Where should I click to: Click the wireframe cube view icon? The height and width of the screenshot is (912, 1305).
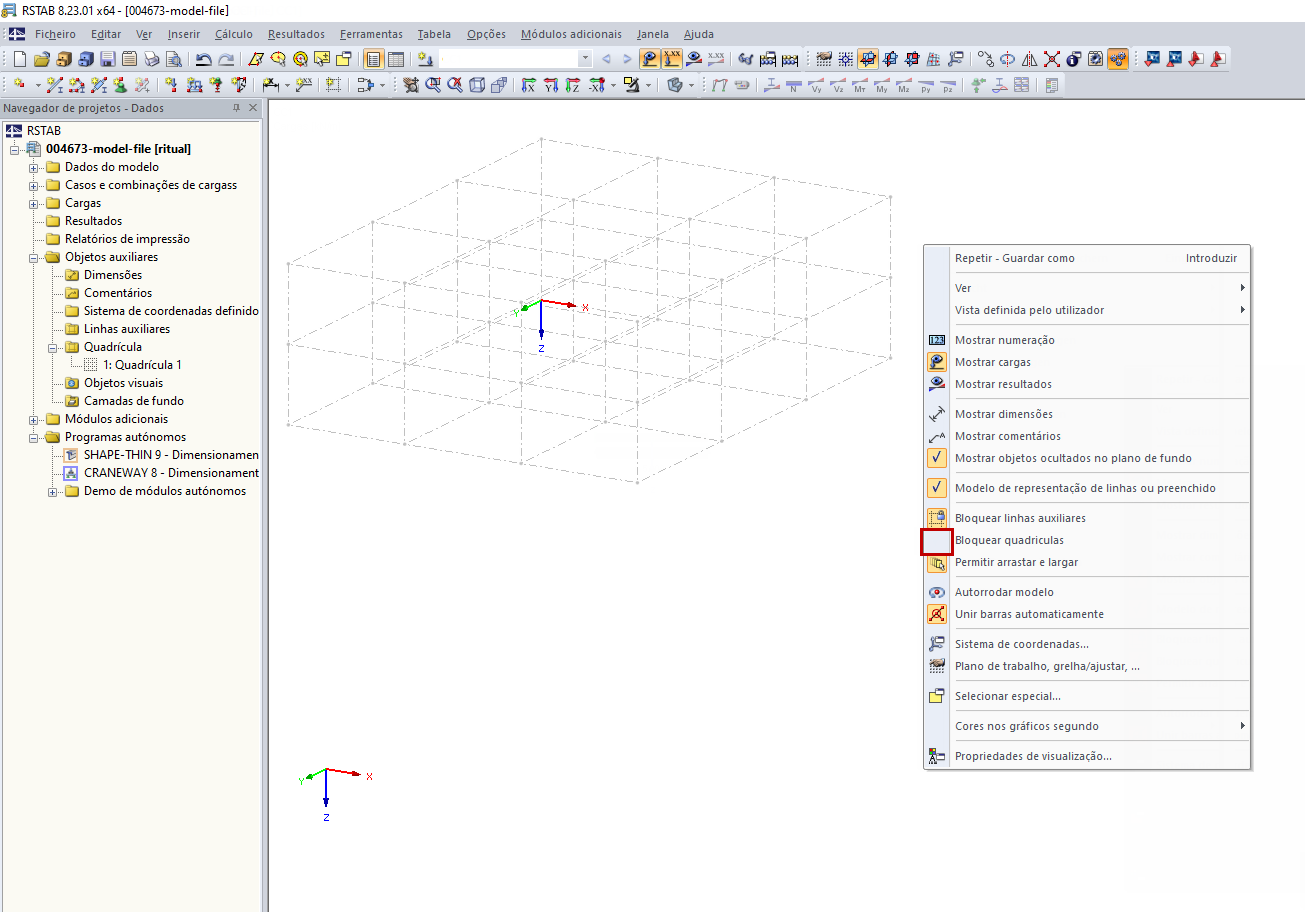[x=477, y=85]
